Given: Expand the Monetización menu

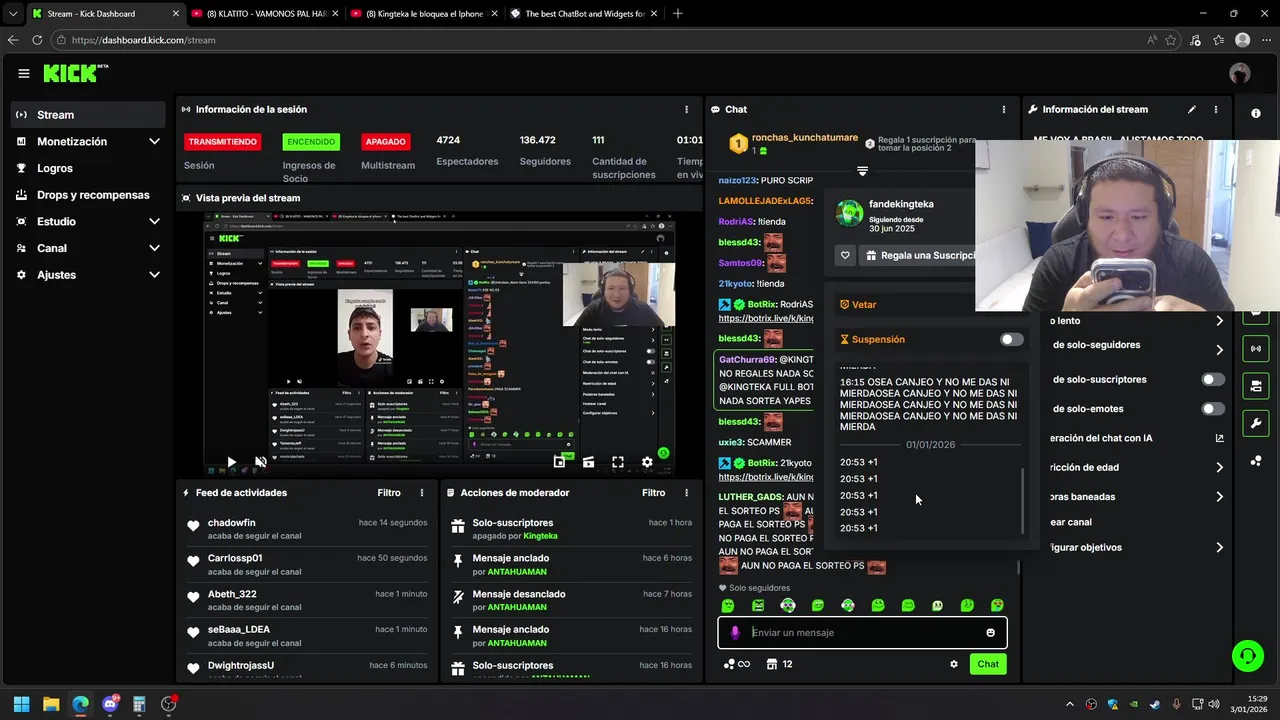Looking at the screenshot, I should click(88, 142).
